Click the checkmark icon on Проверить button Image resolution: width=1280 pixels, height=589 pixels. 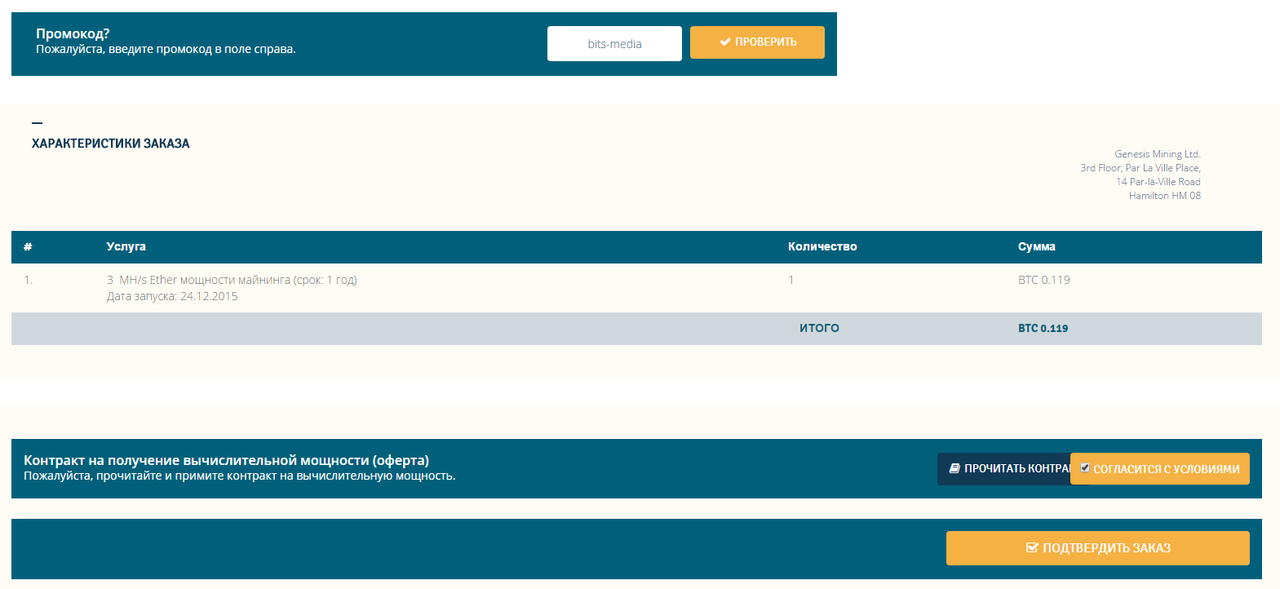click(x=725, y=42)
